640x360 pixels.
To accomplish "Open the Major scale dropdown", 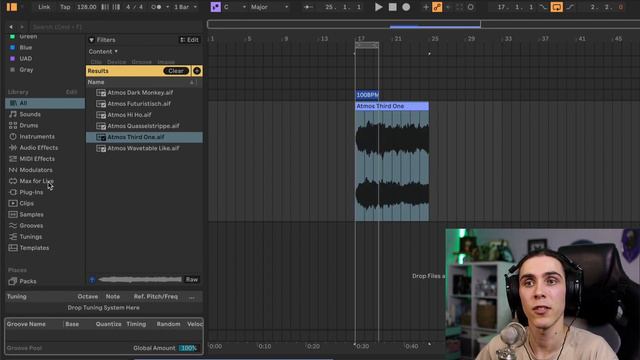I will 269,7.
